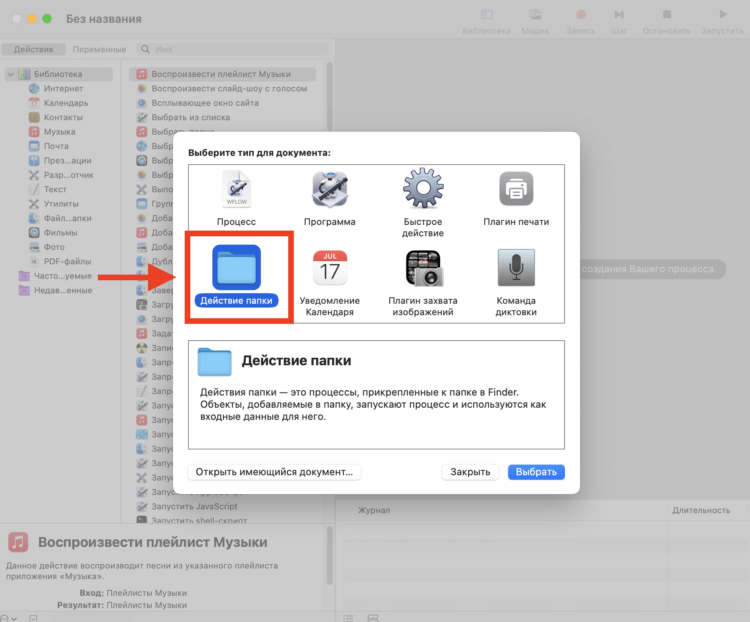Select Интернет in library sidebar
The width and height of the screenshot is (750, 622).
(63, 89)
